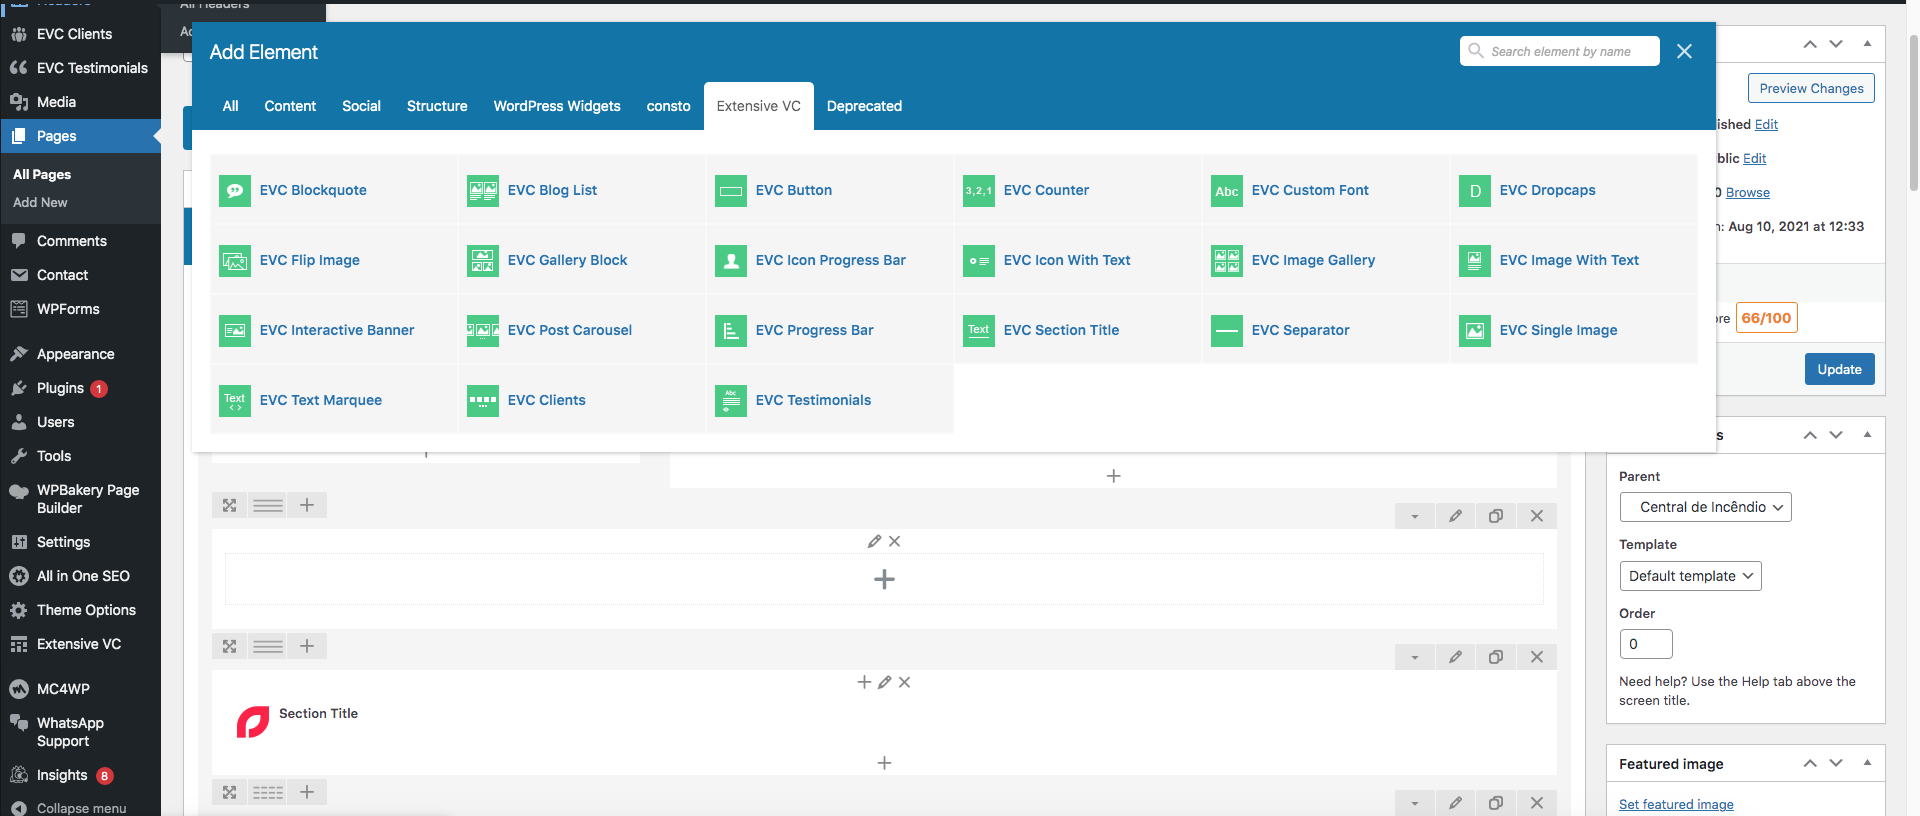The image size is (1920, 816).
Task: Select the consto tab
Action: (668, 106)
